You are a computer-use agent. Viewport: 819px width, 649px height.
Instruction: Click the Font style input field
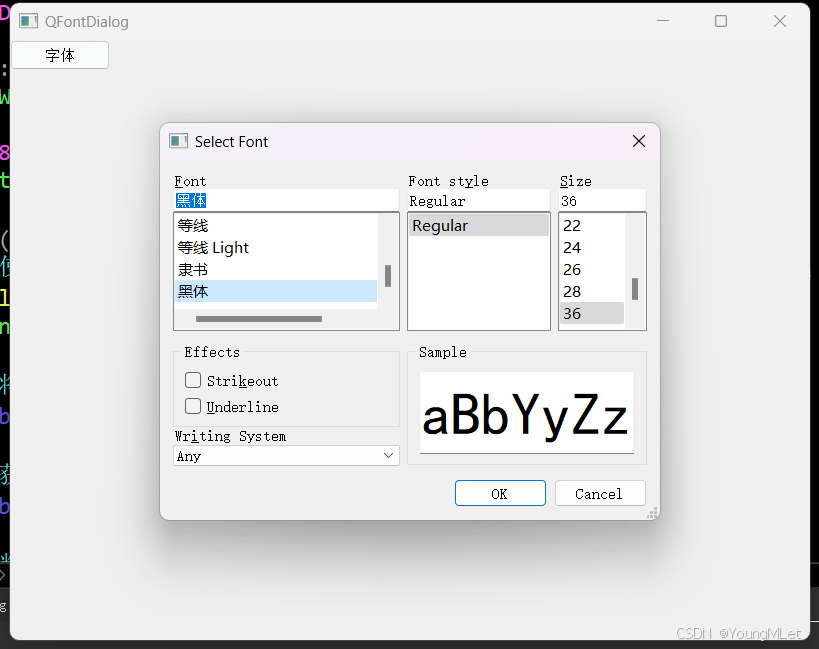point(478,200)
